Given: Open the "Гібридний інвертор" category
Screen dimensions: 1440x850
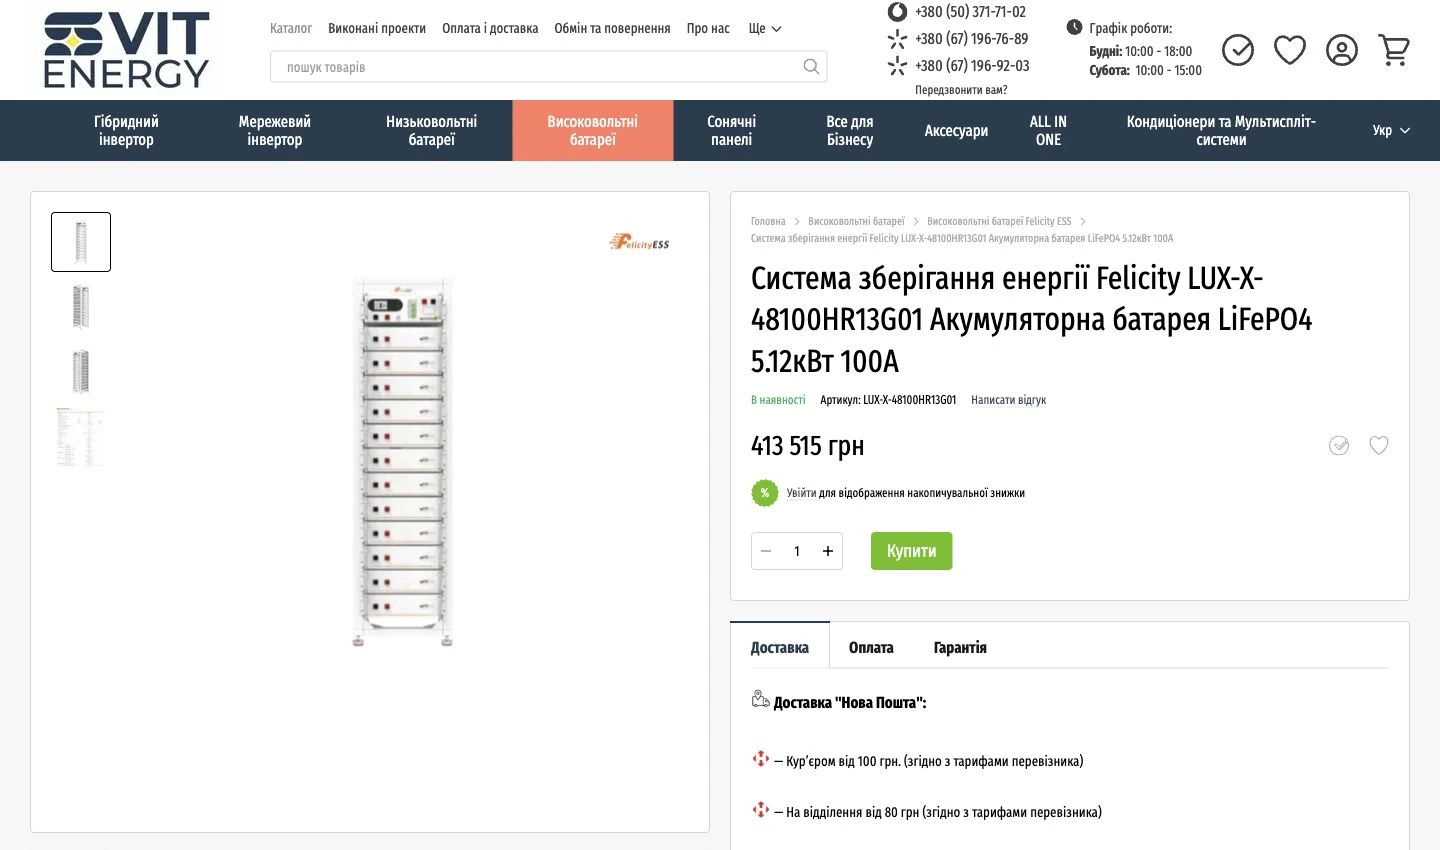Looking at the screenshot, I should pos(126,131).
